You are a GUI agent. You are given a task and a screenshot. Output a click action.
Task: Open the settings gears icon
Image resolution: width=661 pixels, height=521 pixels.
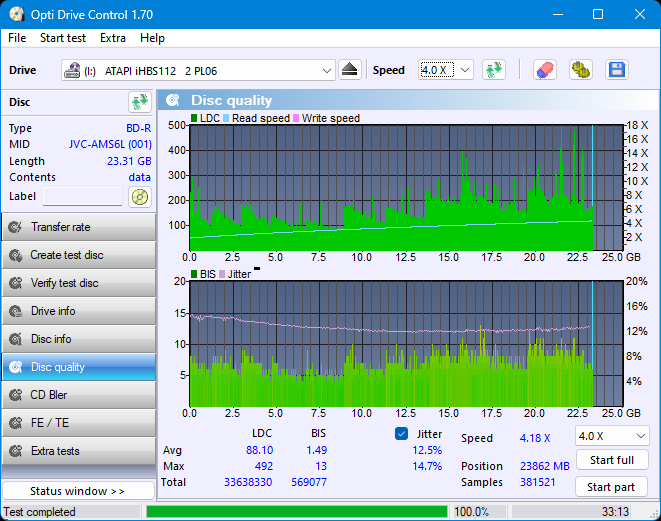581,70
